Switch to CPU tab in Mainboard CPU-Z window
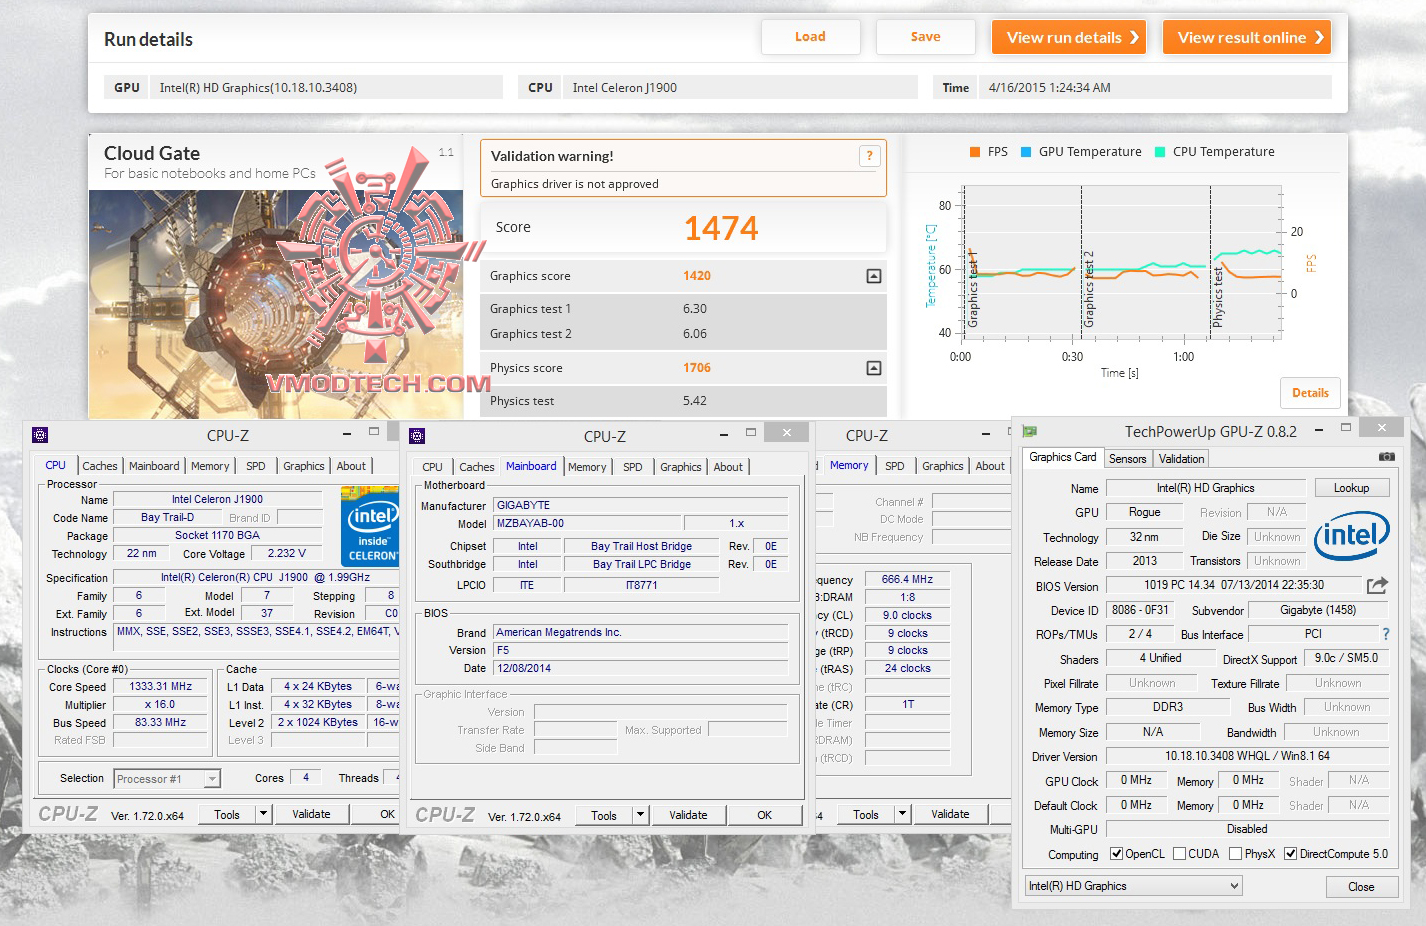The width and height of the screenshot is (1426, 926). click(432, 467)
